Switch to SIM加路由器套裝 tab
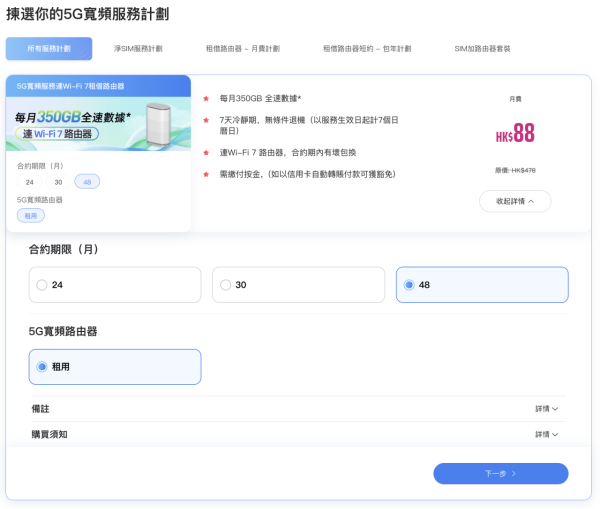Screen dimensions: 600x509 point(482,49)
